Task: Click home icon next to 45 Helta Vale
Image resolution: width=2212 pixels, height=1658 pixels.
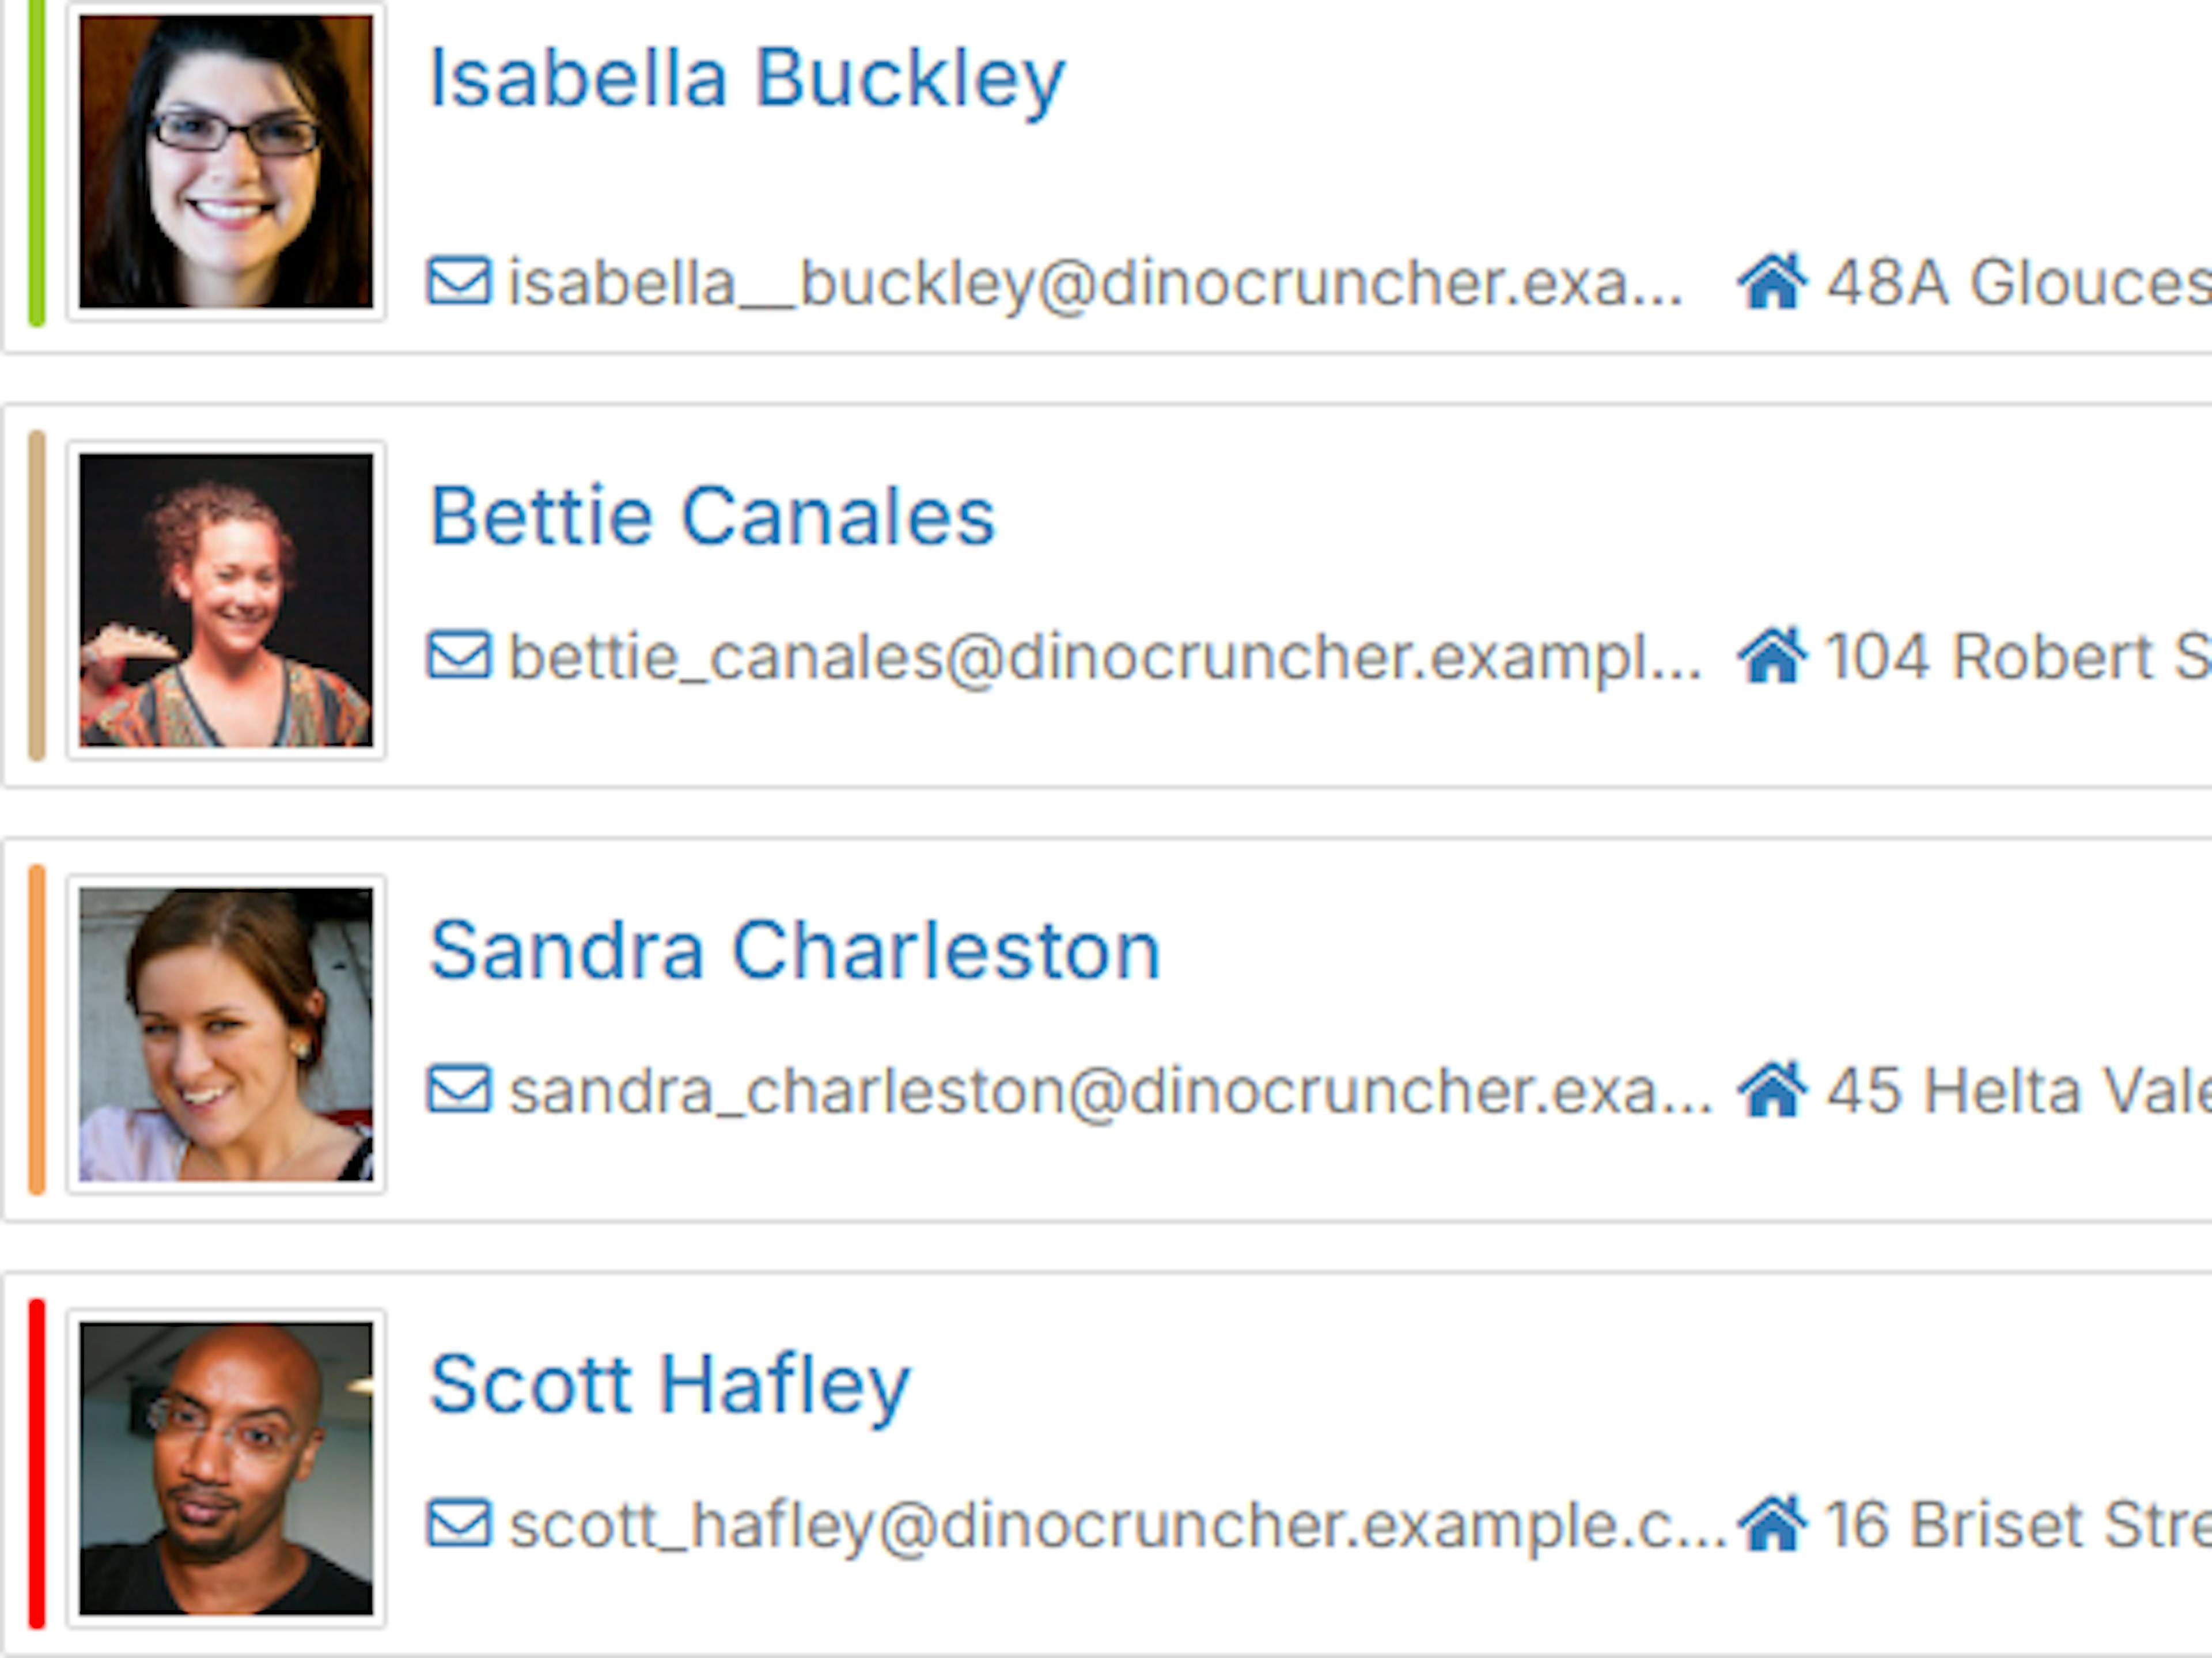Action: 1772,1089
